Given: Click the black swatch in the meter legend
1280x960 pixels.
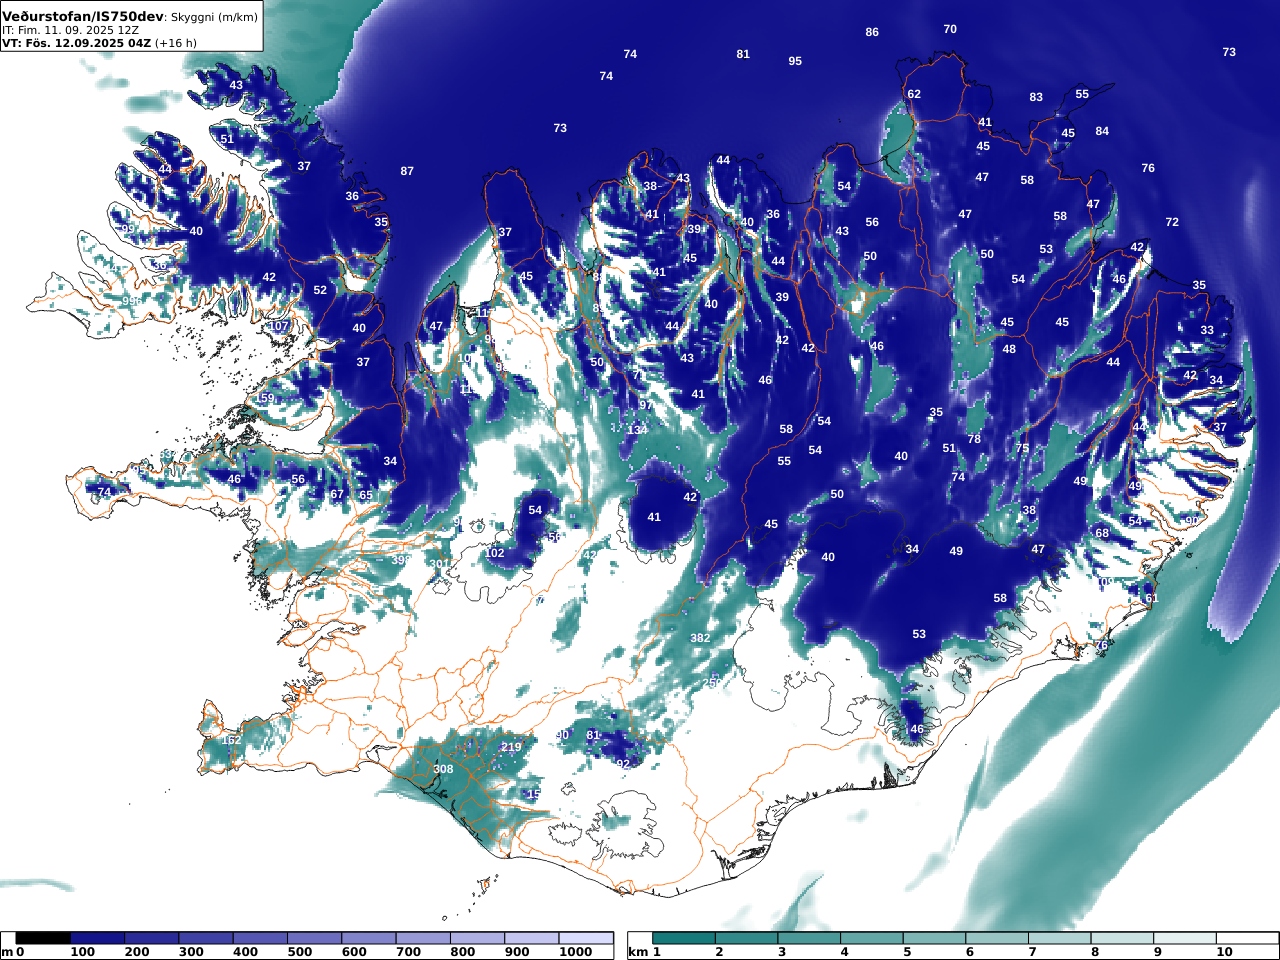Looking at the screenshot, I should coord(43,938).
